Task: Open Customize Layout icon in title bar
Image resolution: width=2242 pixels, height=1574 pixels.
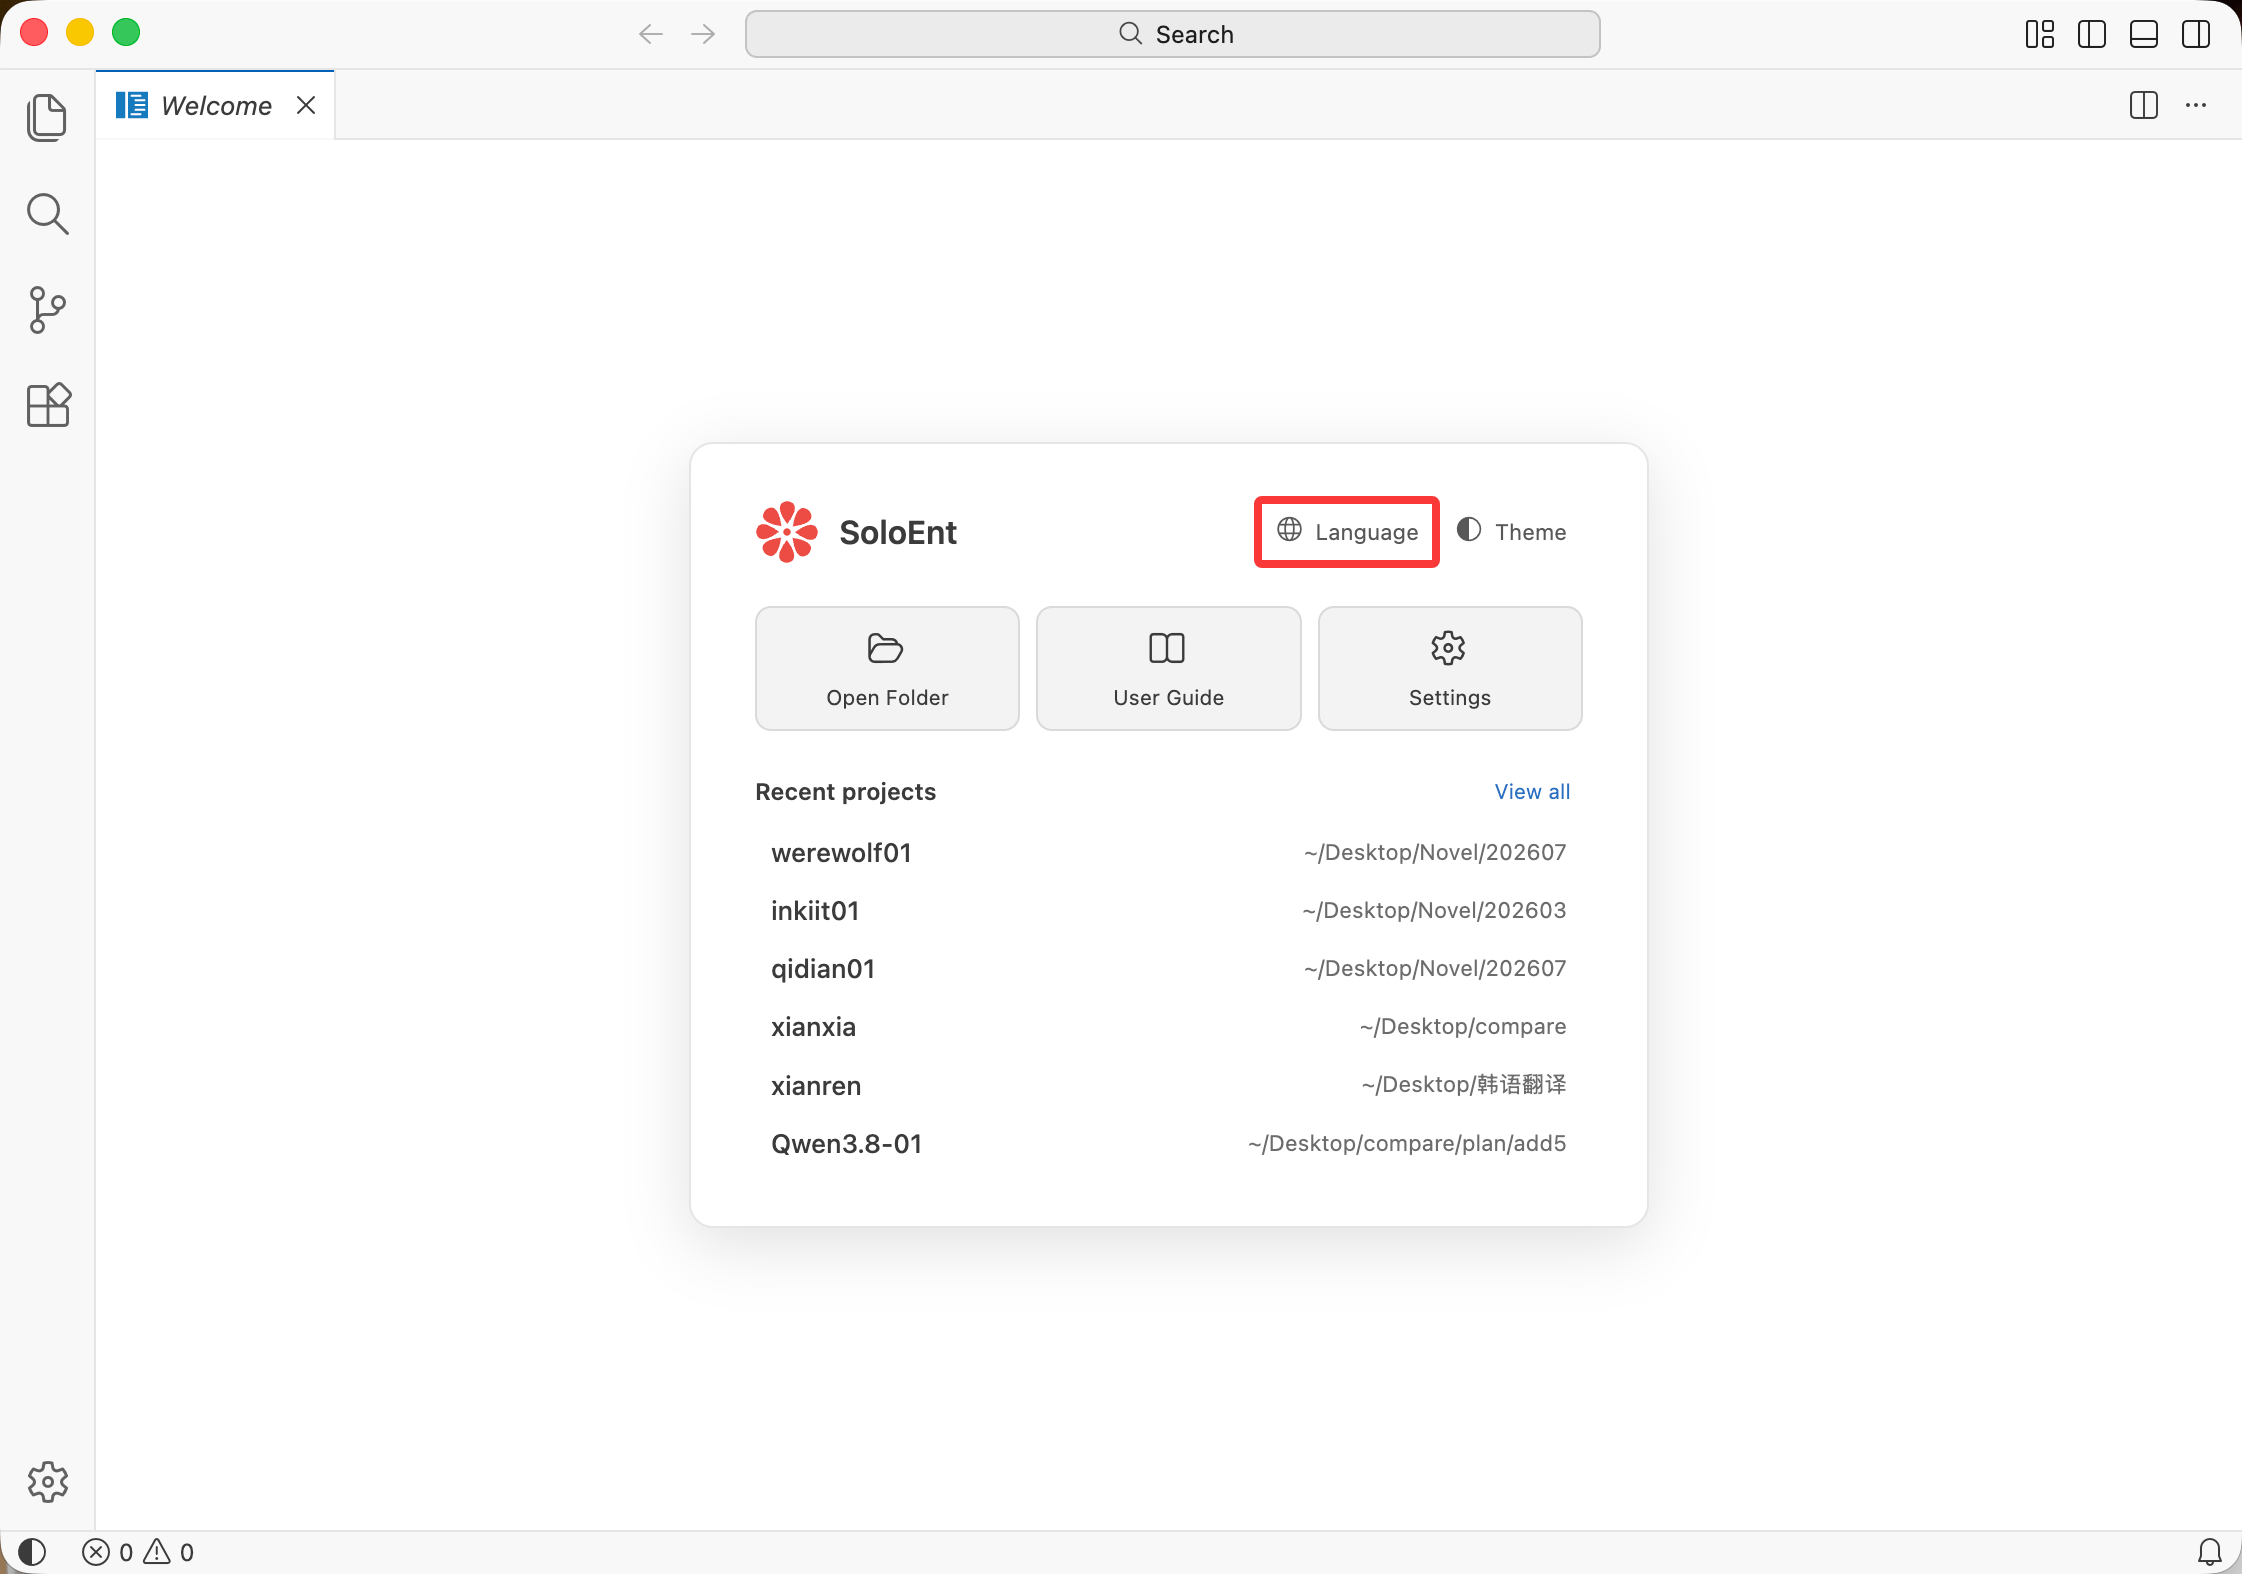Action: pos(2040,34)
